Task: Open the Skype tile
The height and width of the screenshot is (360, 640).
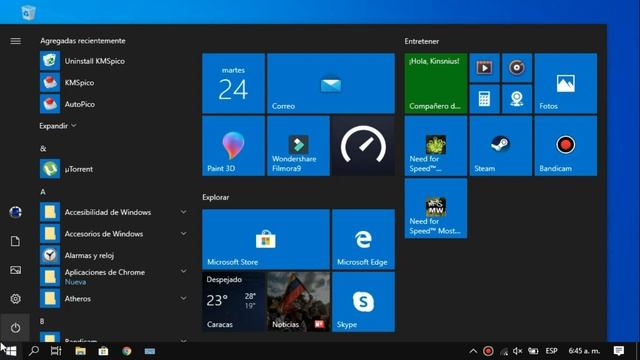Action: (363, 302)
